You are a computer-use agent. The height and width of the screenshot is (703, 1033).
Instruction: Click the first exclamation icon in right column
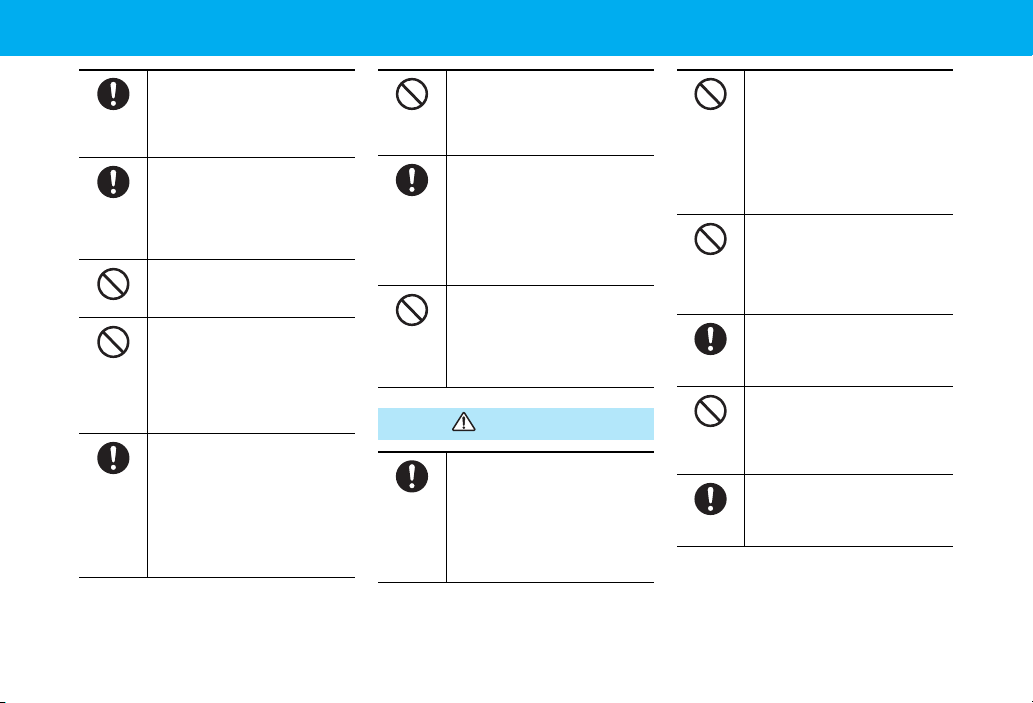click(710, 339)
